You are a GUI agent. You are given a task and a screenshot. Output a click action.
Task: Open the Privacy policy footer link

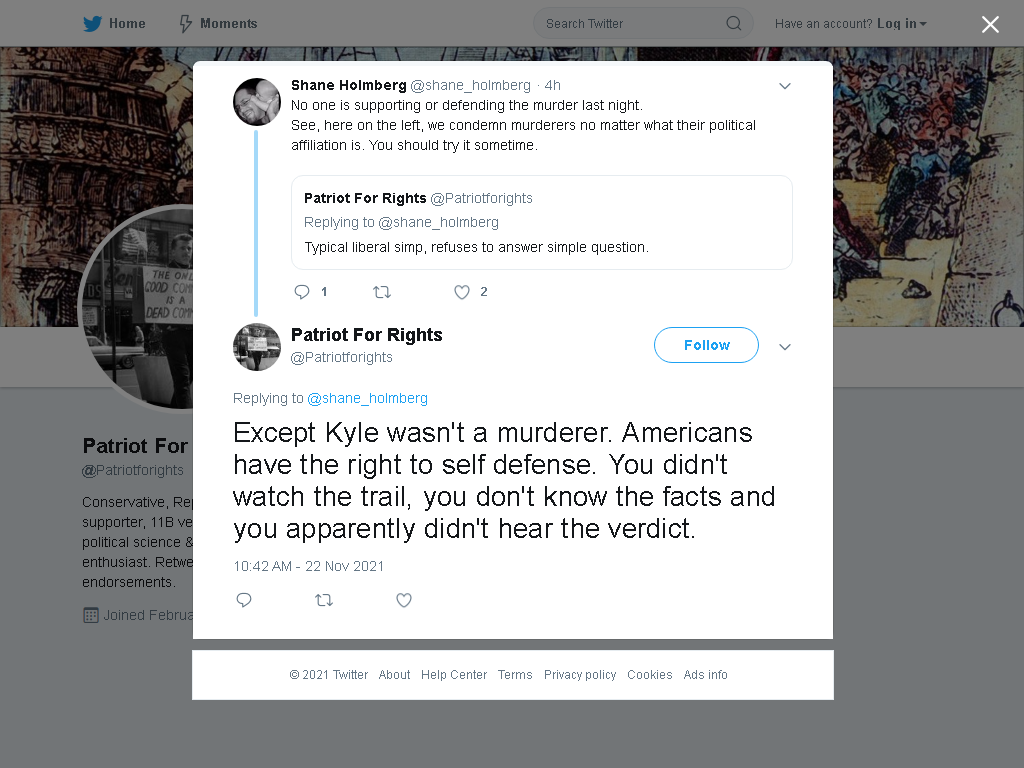point(580,675)
